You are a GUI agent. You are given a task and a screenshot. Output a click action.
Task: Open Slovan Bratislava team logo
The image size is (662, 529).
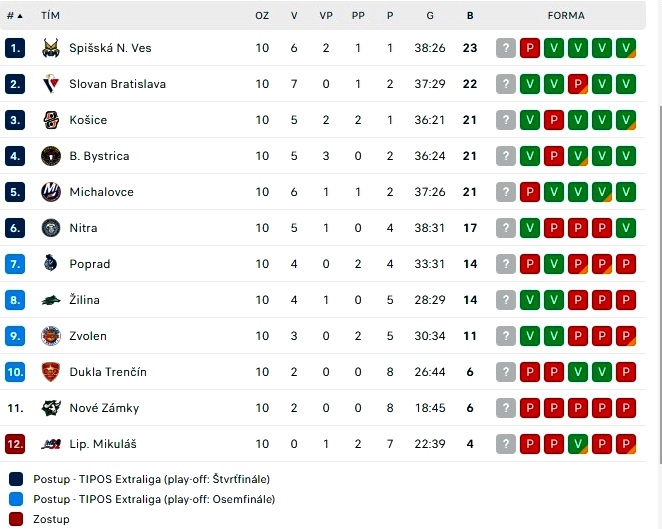pyautogui.click(x=51, y=84)
